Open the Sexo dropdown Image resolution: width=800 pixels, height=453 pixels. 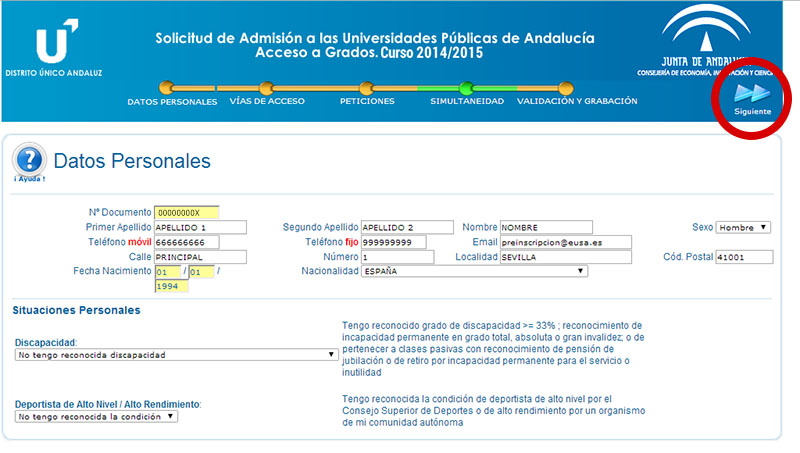[x=743, y=227]
